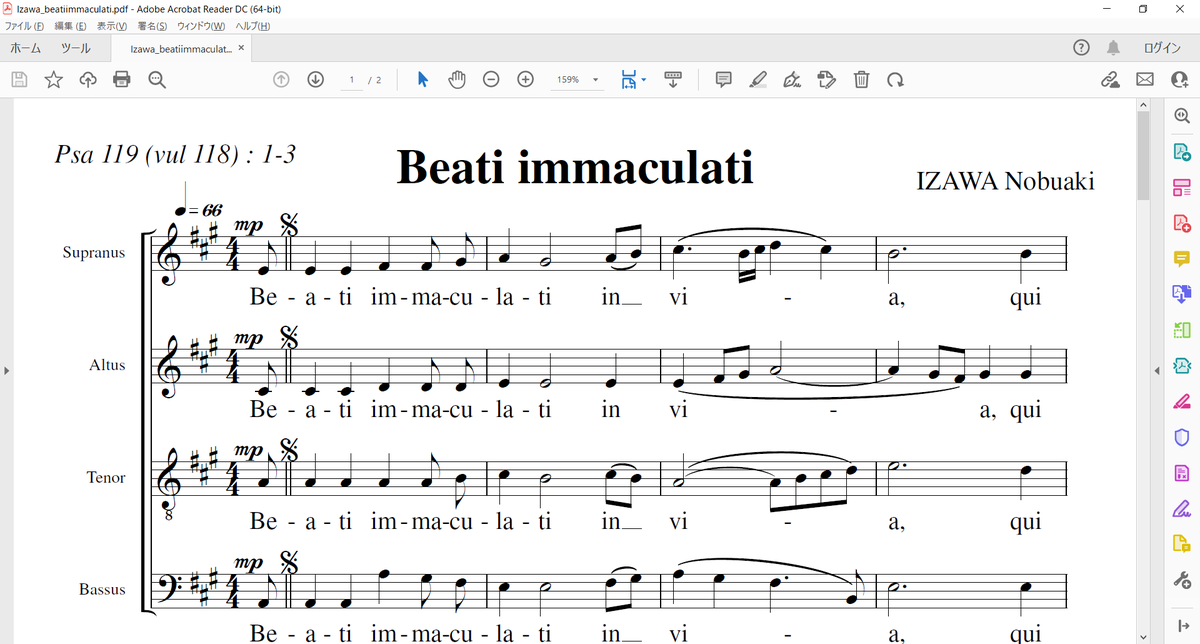Expand the right pane with the bottom arrow icon
Image resolution: width=1200 pixels, height=644 pixels.
pos(1181,626)
